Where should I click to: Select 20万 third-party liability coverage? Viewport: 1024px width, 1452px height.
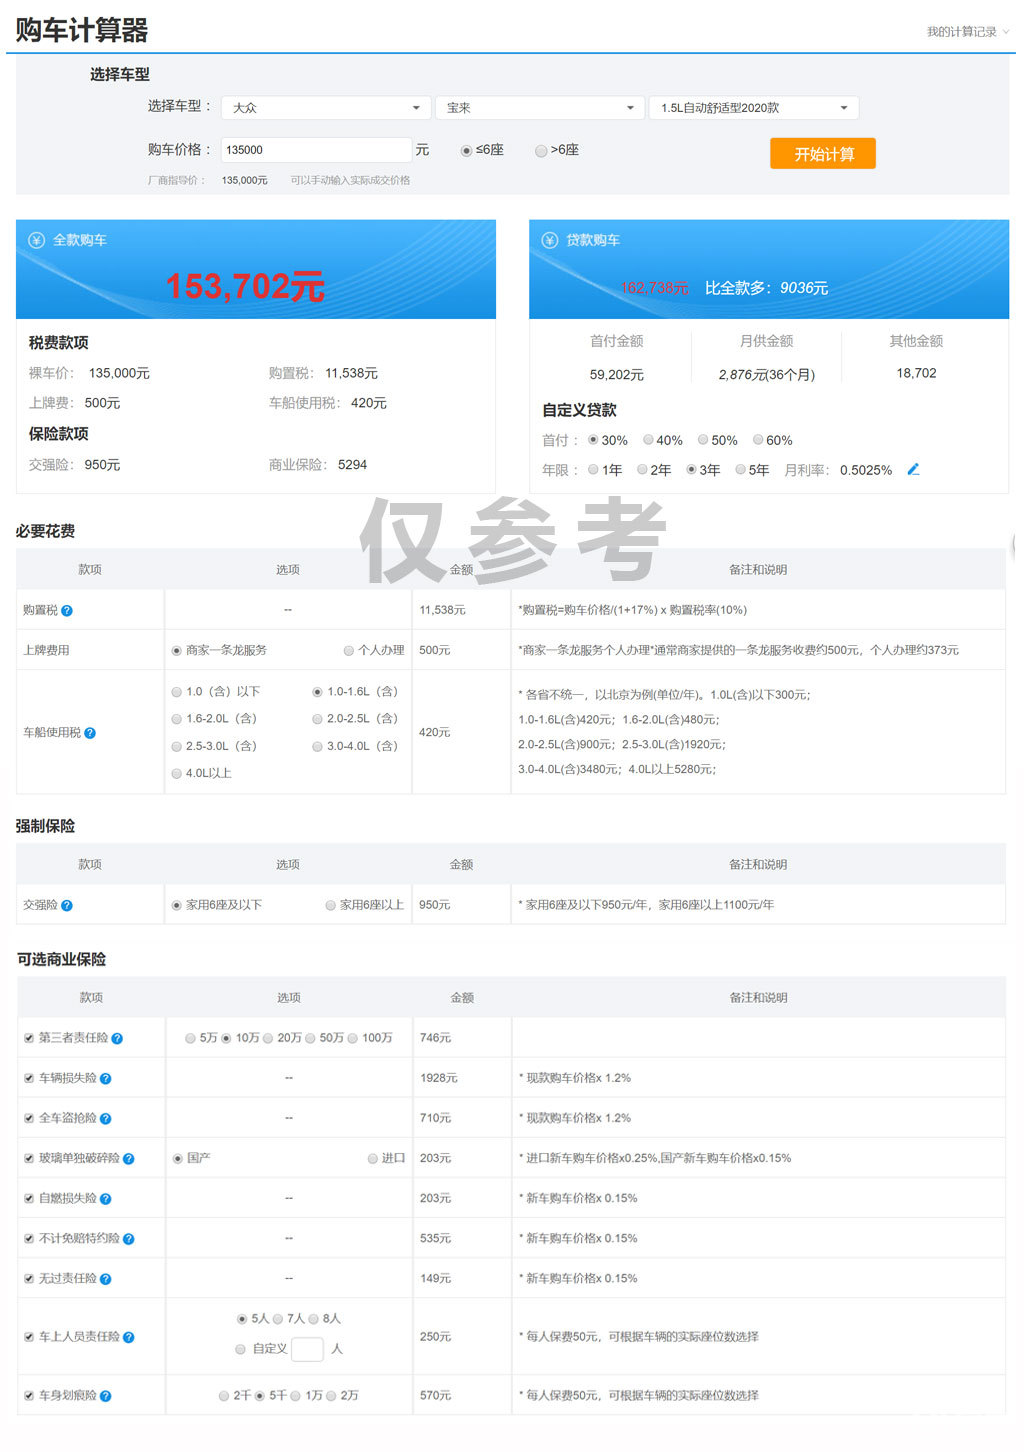pyautogui.click(x=268, y=1039)
